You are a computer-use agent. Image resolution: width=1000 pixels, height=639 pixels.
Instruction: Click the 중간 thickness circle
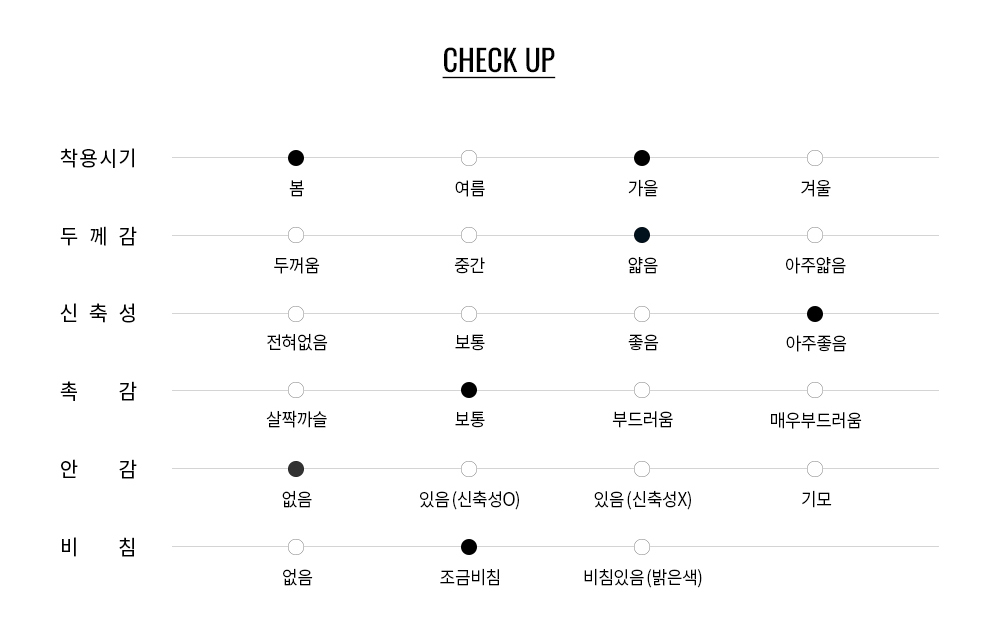tap(469, 235)
